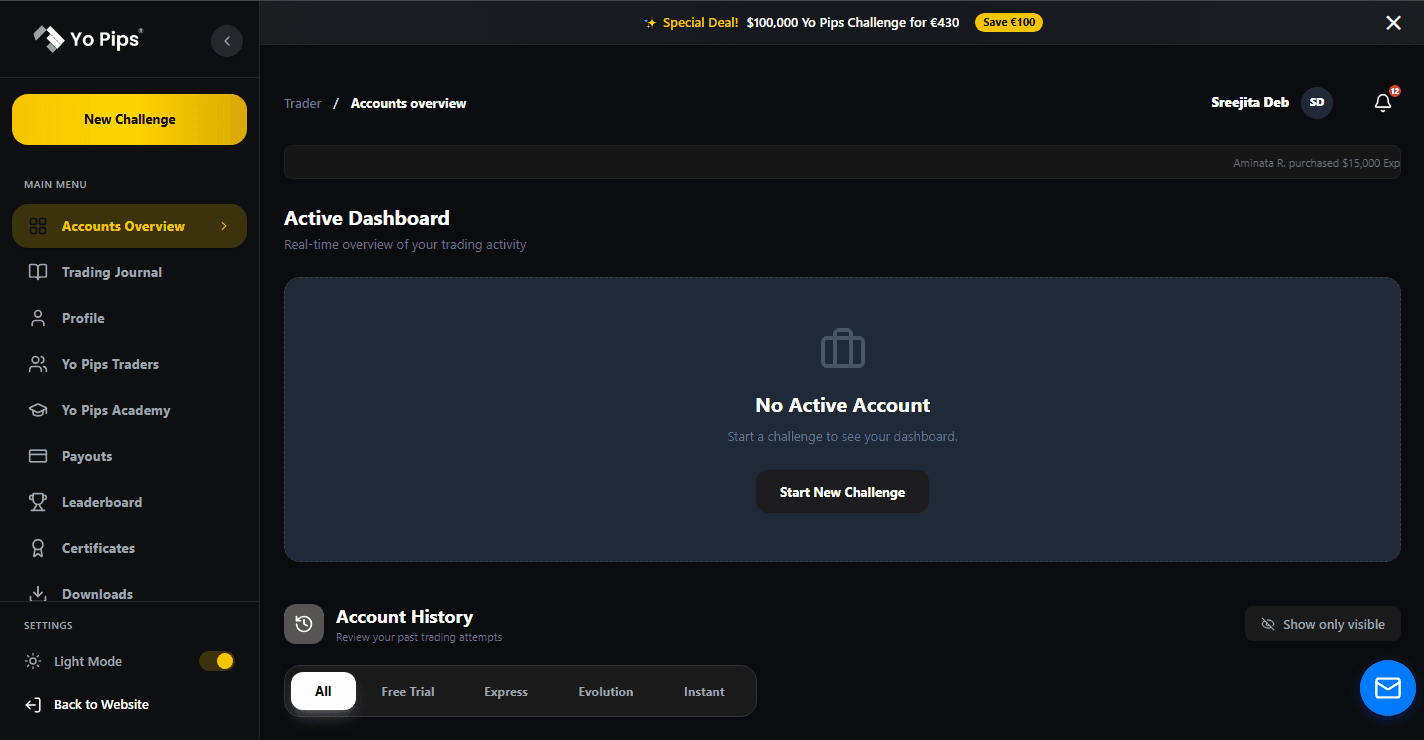The height and width of the screenshot is (740, 1424).
Task: Collapse the left sidebar
Action: pyautogui.click(x=227, y=41)
